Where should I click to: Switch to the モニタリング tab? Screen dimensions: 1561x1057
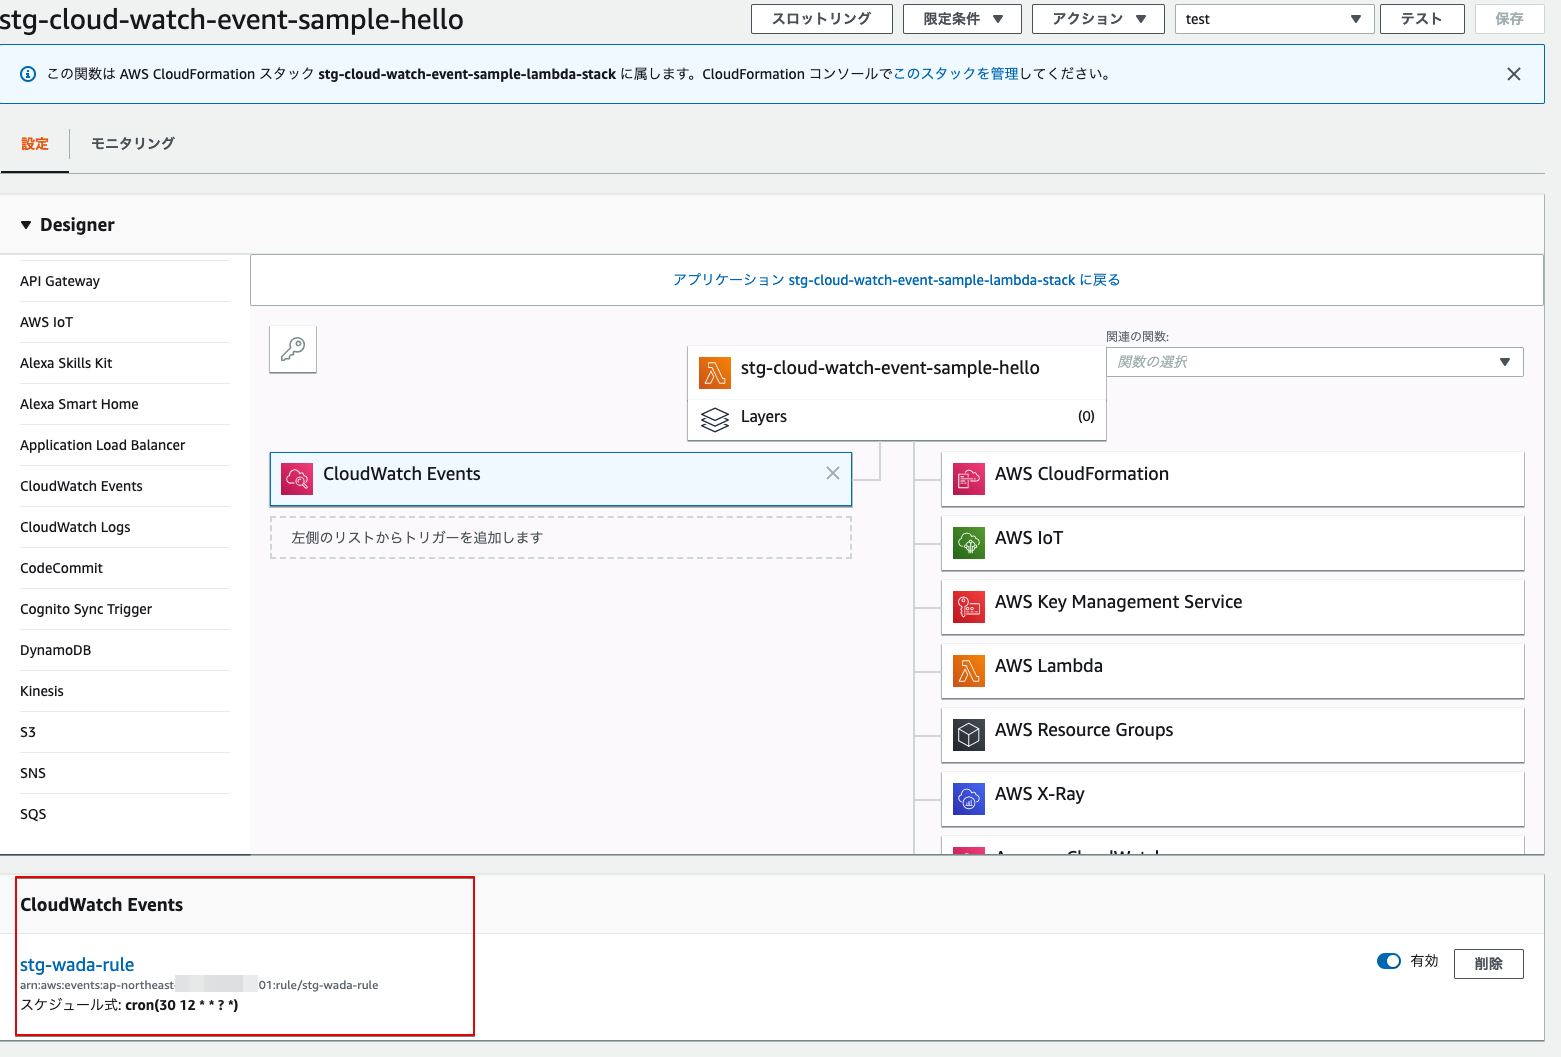point(131,143)
